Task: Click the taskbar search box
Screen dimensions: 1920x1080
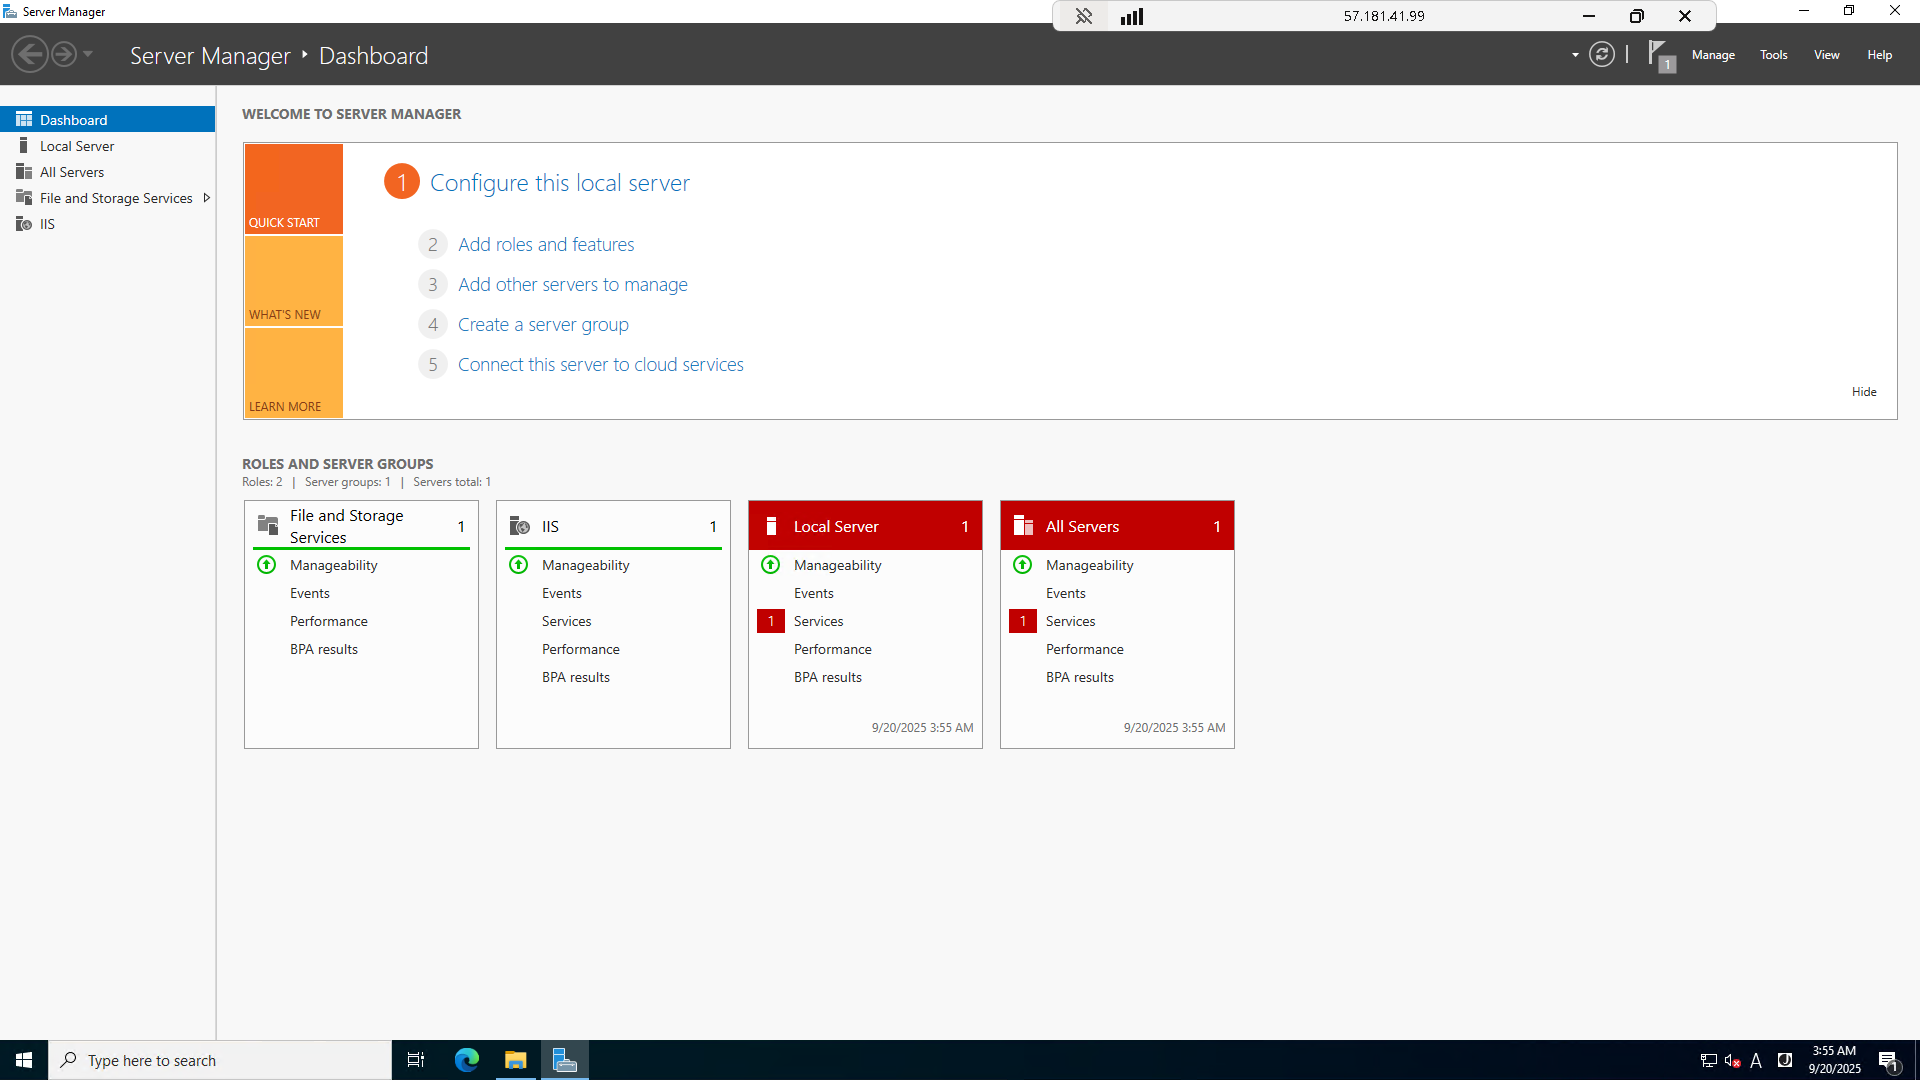Action: (x=220, y=1060)
